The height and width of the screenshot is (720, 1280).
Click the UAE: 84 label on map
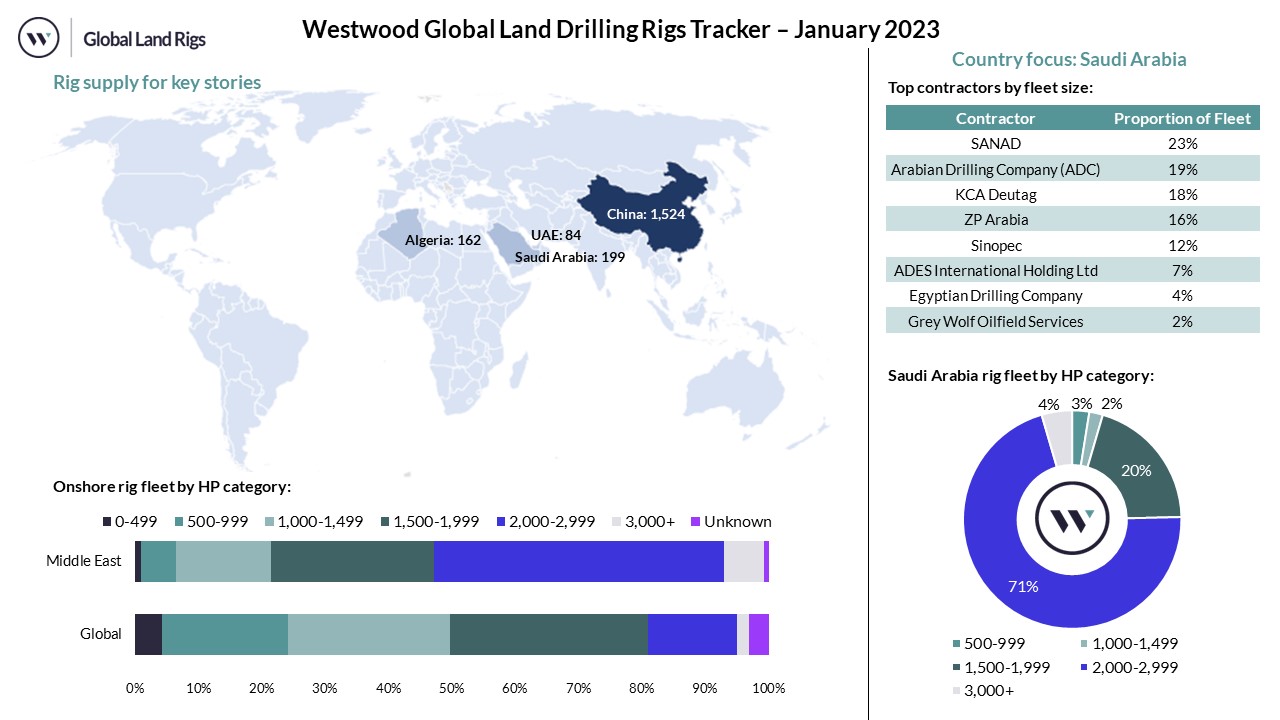pyautogui.click(x=555, y=234)
